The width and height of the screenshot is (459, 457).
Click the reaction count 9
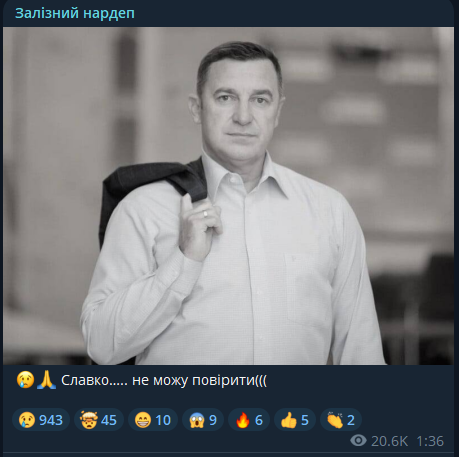[x=213, y=420]
